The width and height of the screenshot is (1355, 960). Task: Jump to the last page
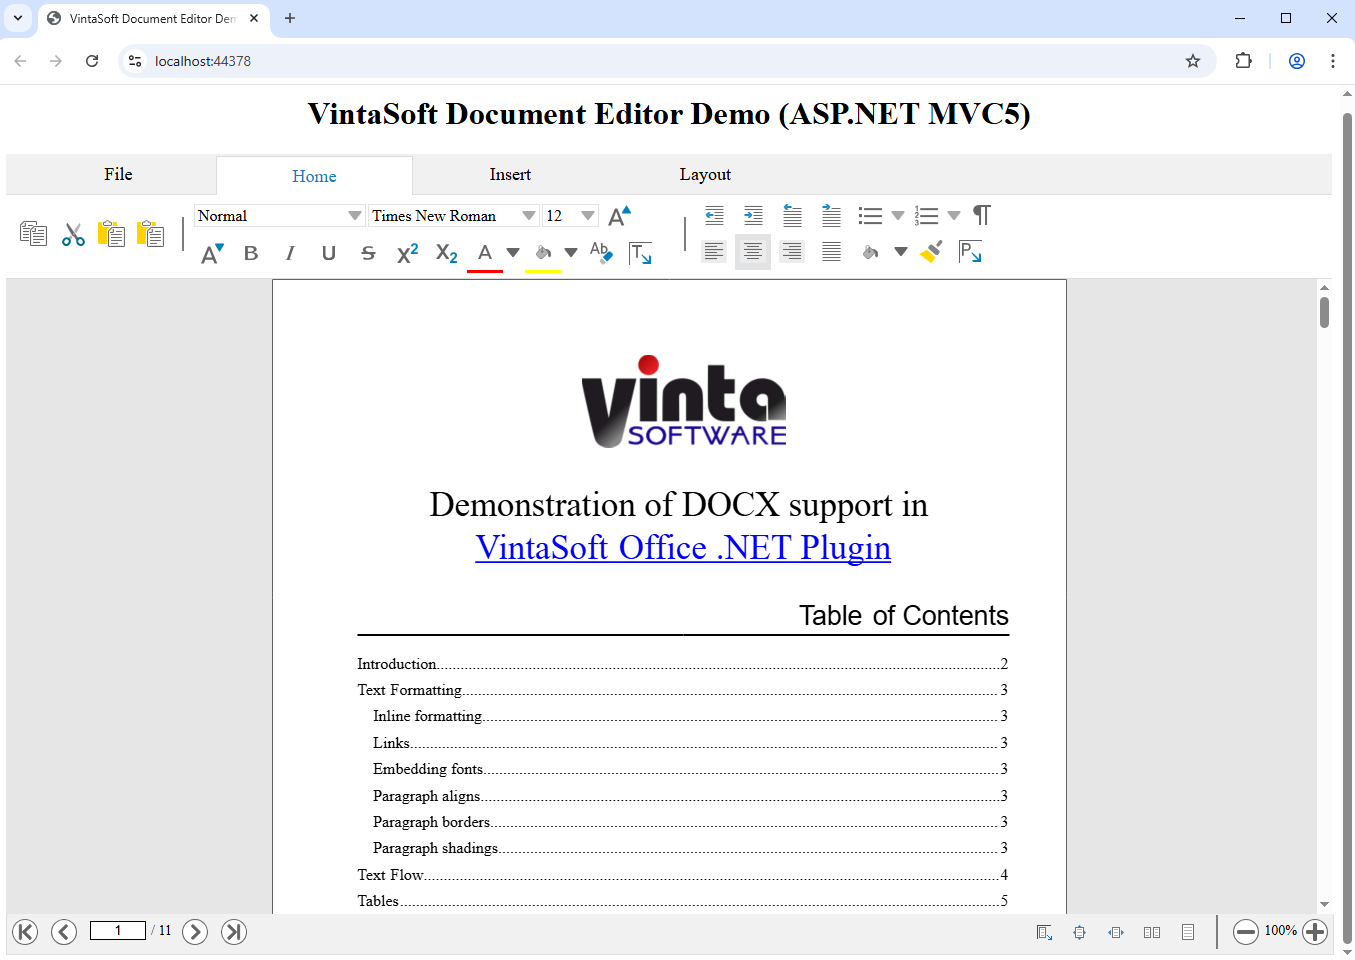(x=234, y=932)
